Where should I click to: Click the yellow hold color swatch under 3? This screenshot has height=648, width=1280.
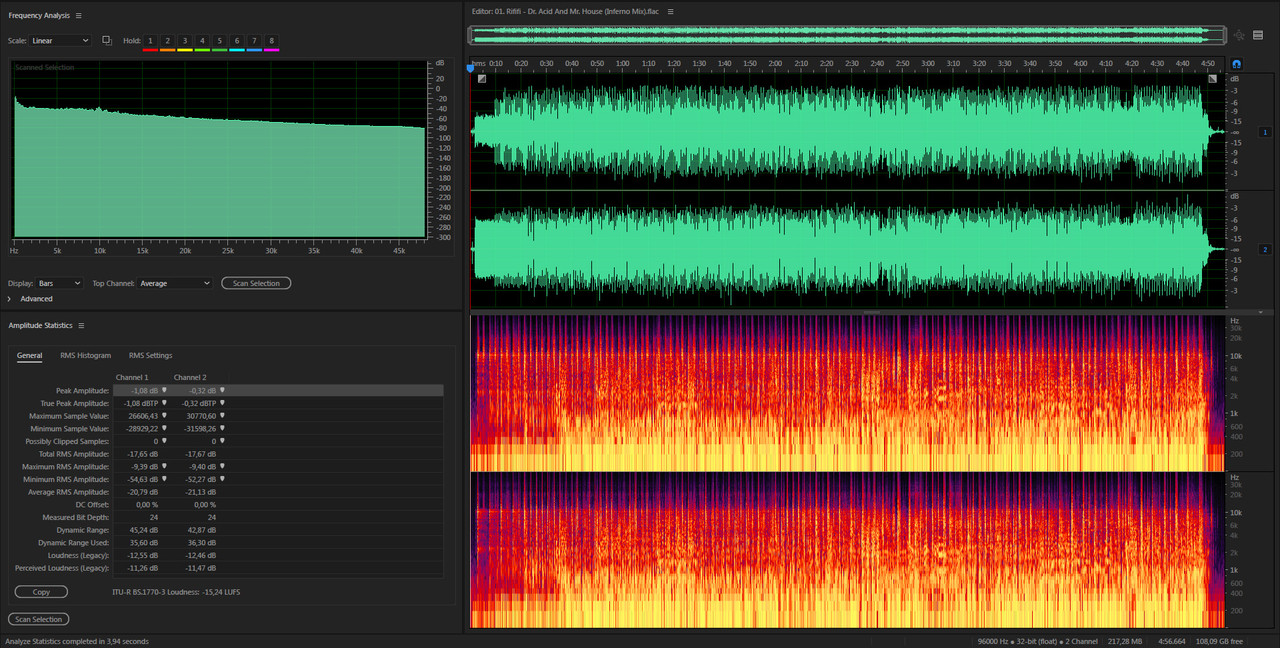[185, 49]
